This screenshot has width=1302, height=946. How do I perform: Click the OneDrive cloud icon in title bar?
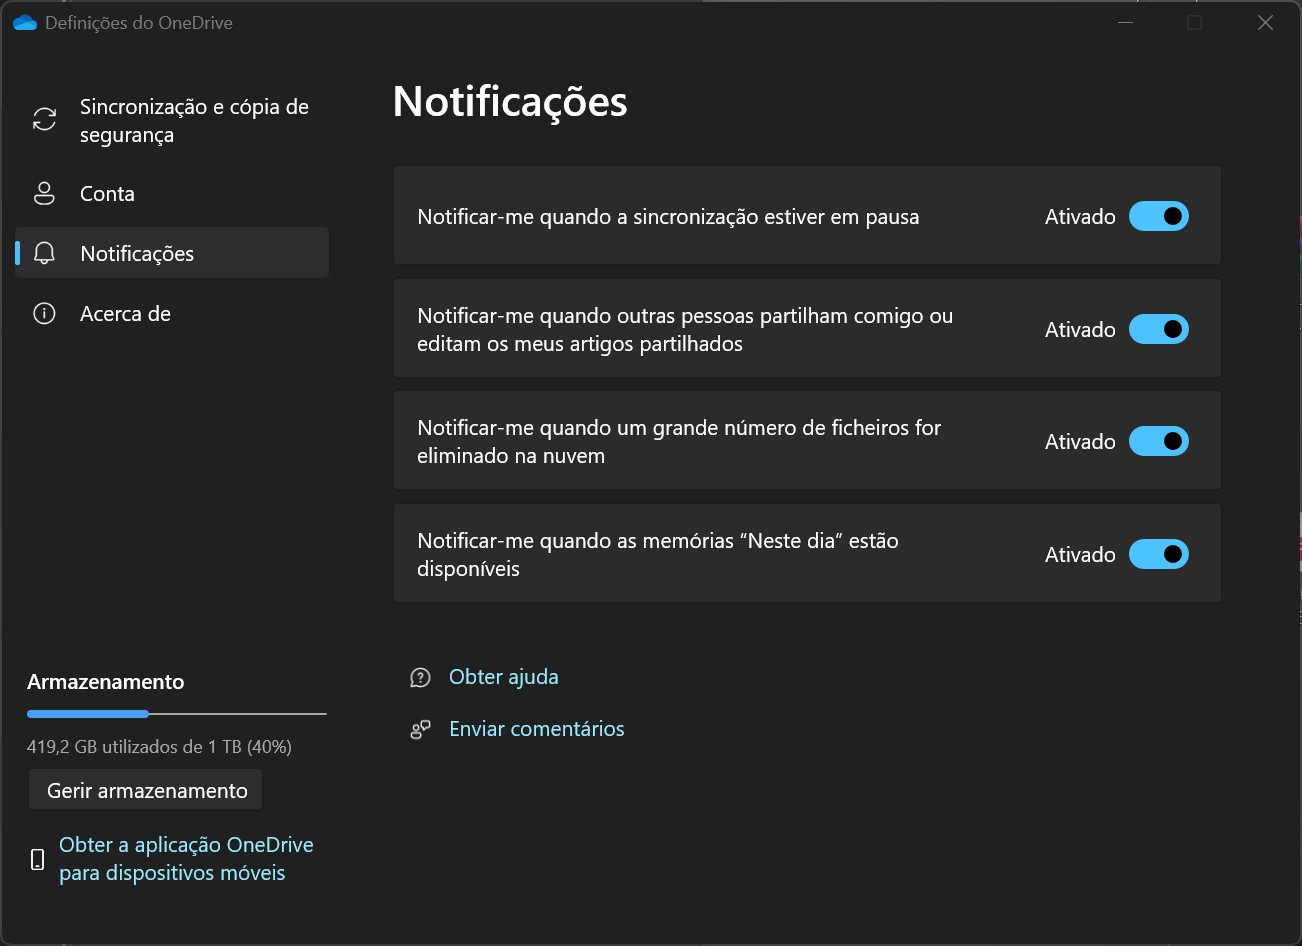(25, 23)
